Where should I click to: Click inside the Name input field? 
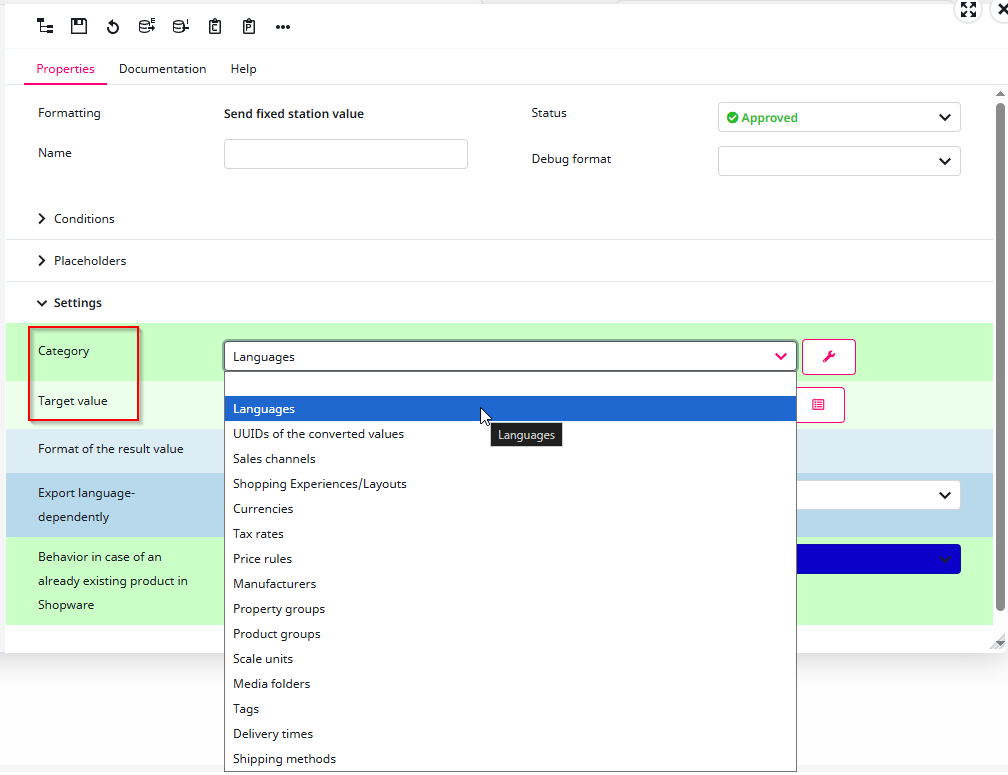tap(345, 153)
